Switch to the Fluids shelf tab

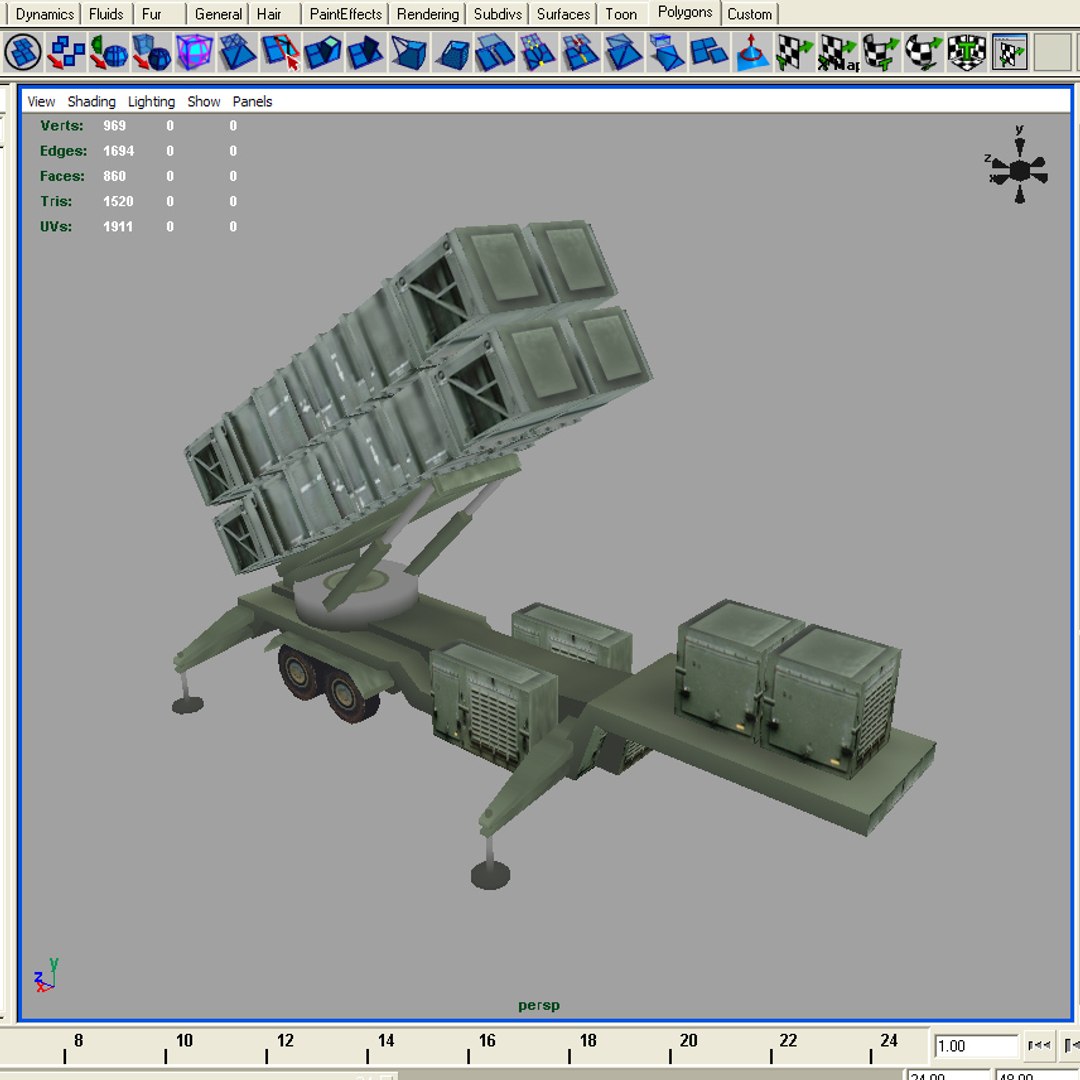[106, 14]
